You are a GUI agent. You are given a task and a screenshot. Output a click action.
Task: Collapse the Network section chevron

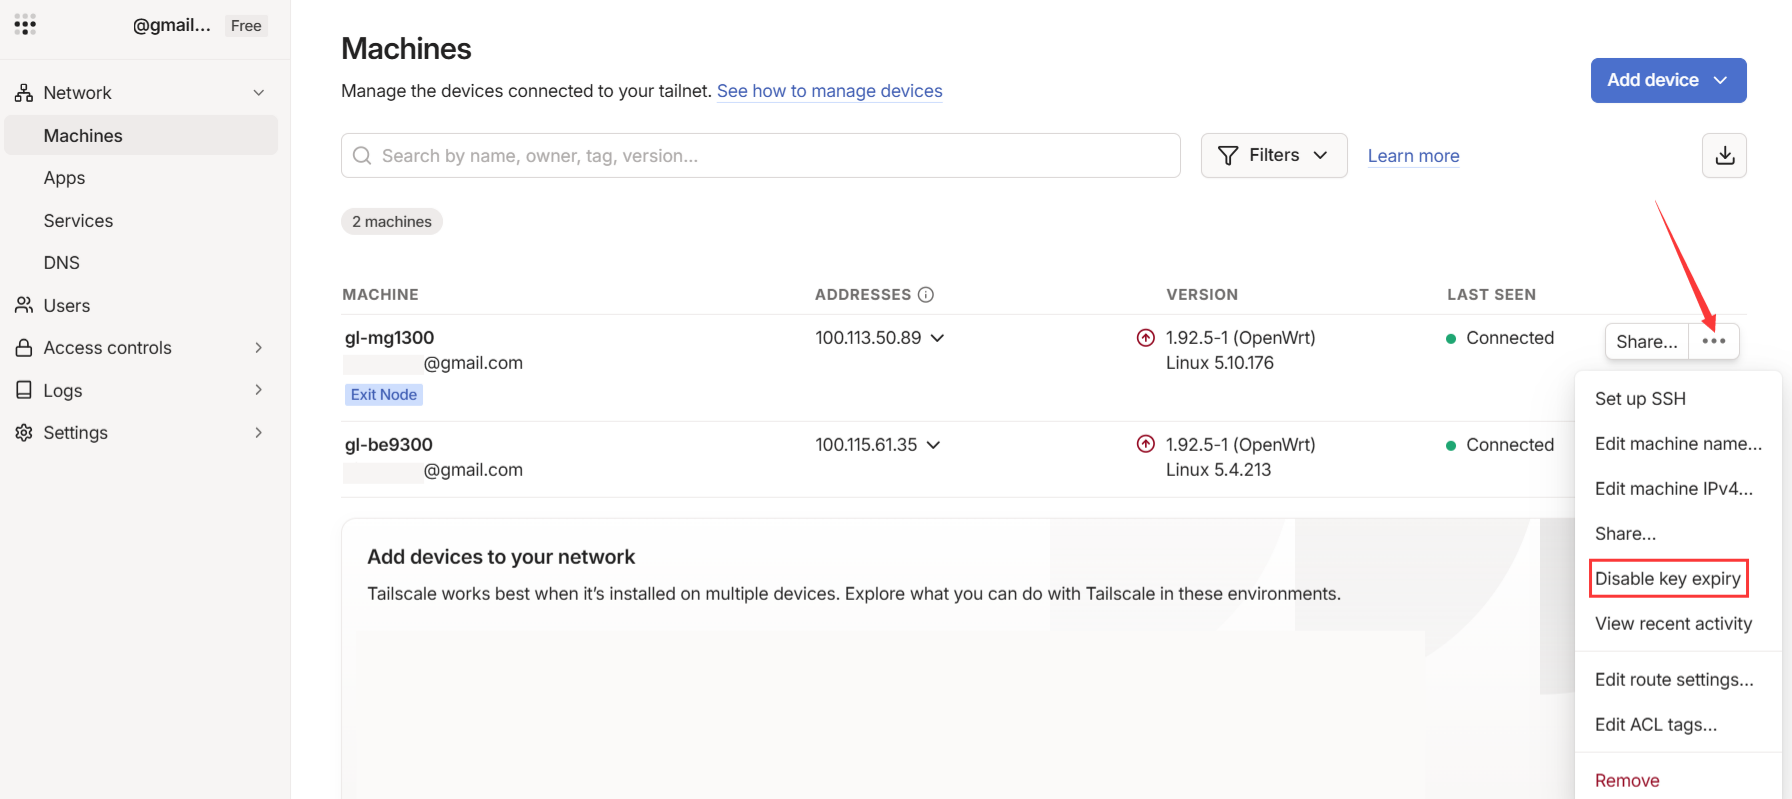(x=259, y=93)
